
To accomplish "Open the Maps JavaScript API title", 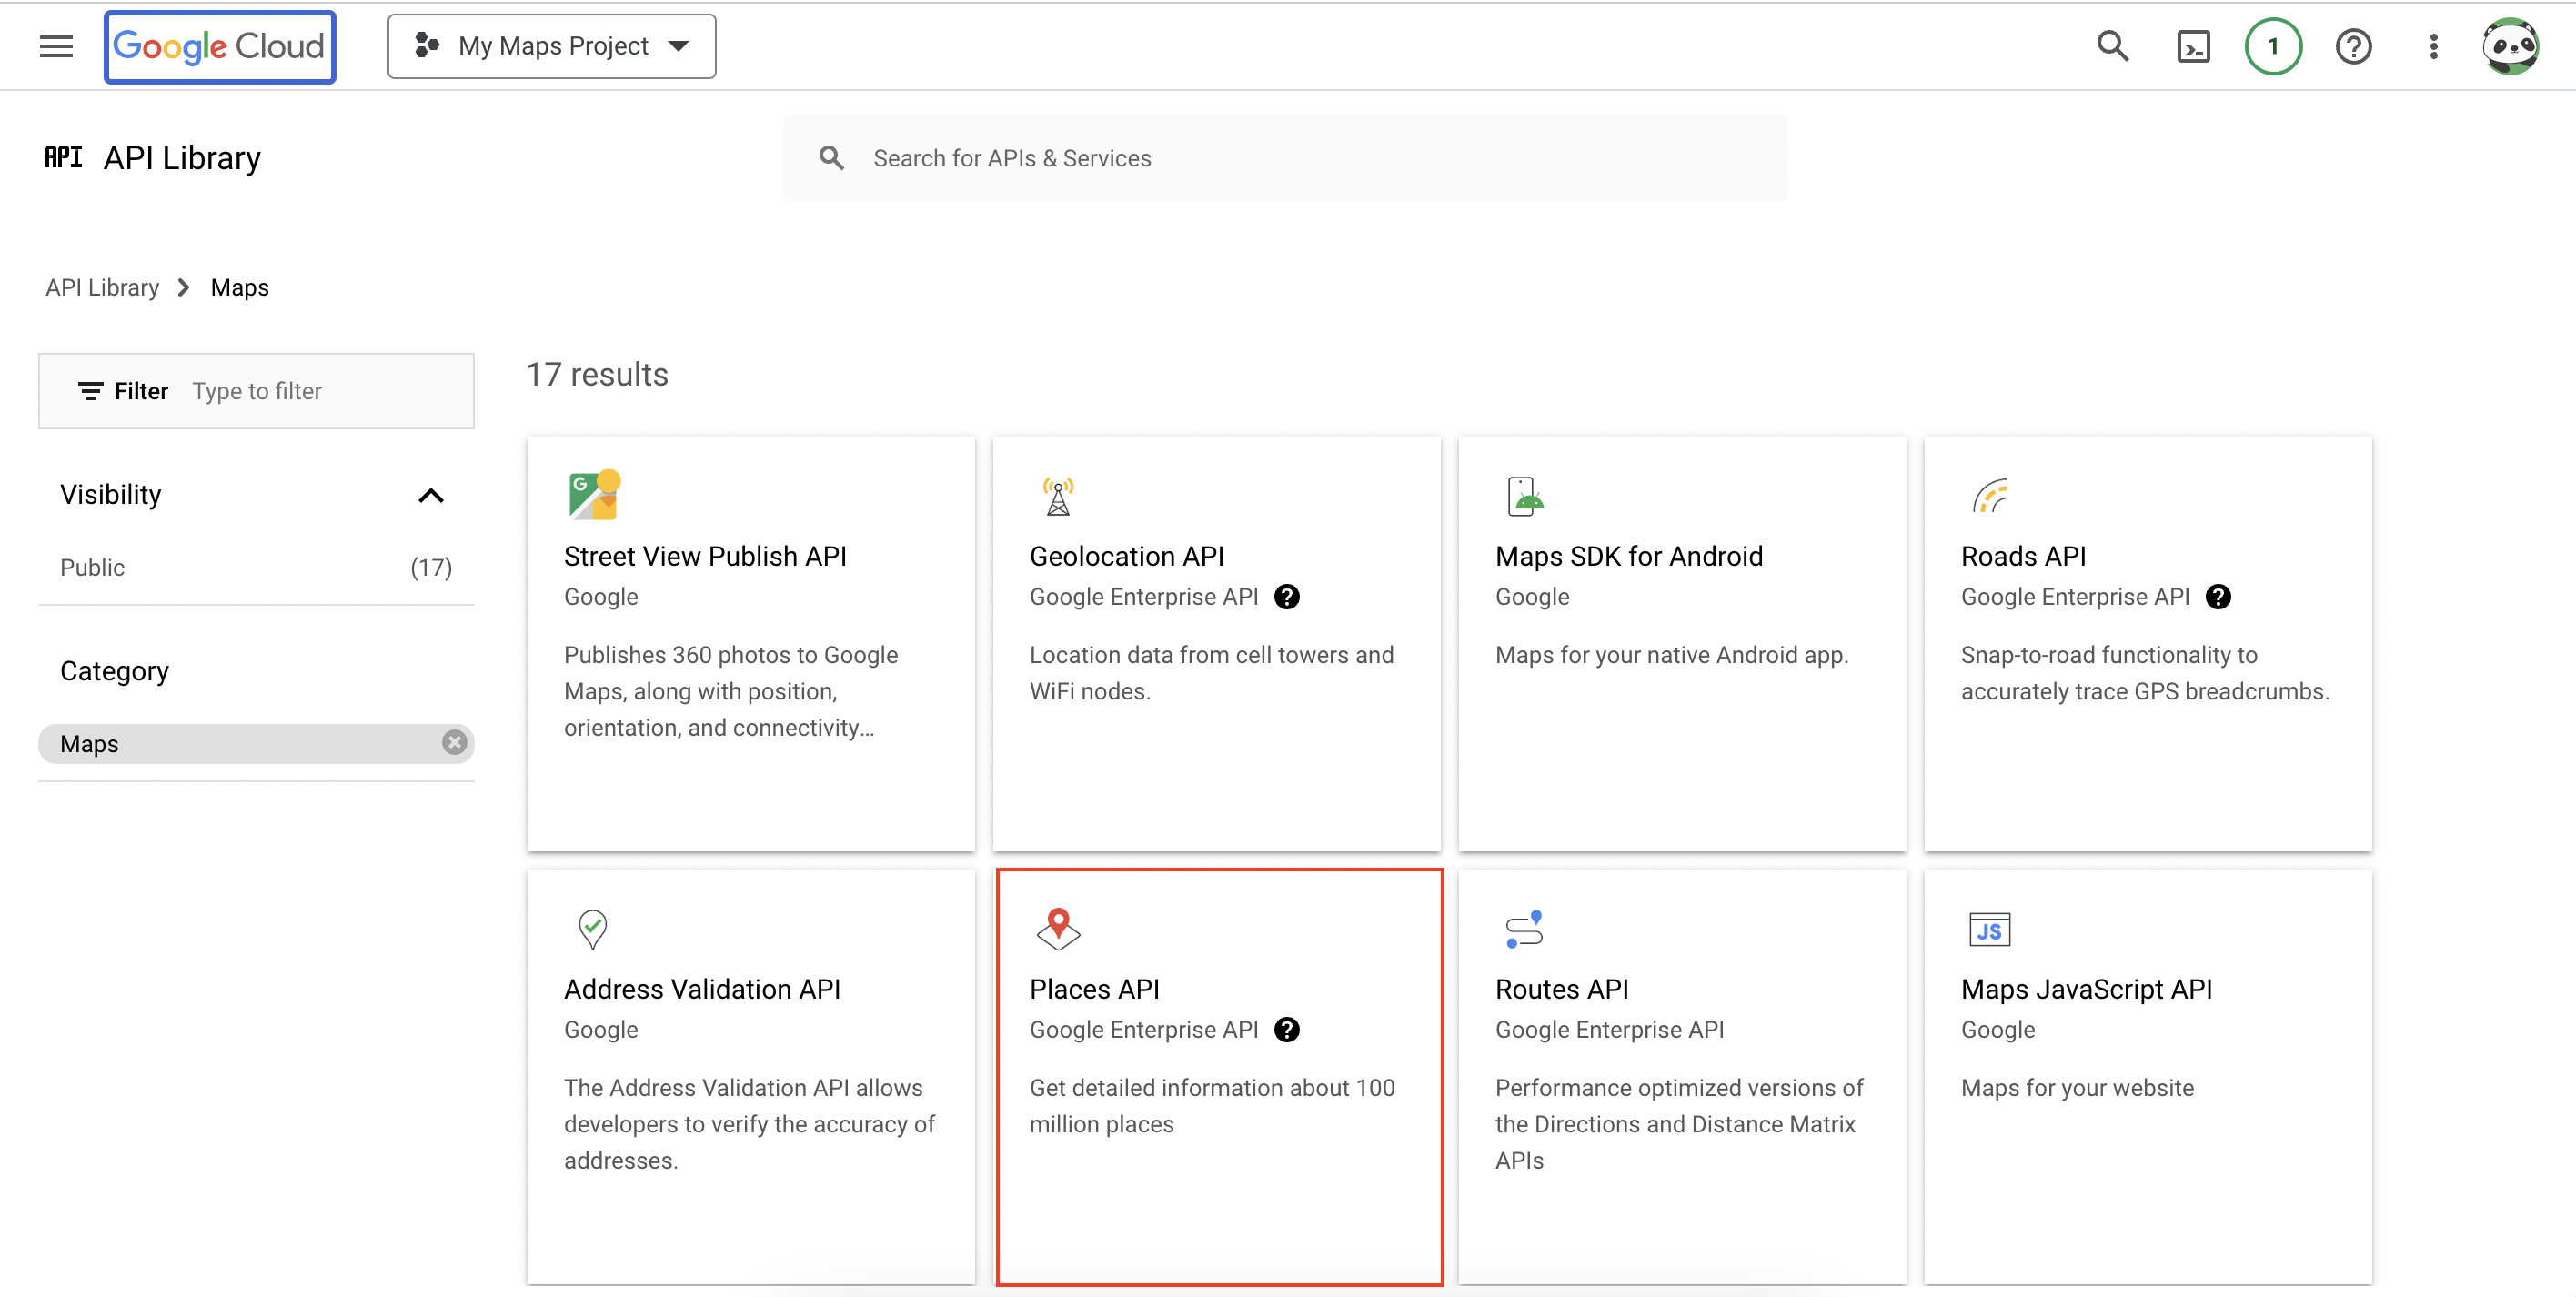I will pyautogui.click(x=2086, y=989).
